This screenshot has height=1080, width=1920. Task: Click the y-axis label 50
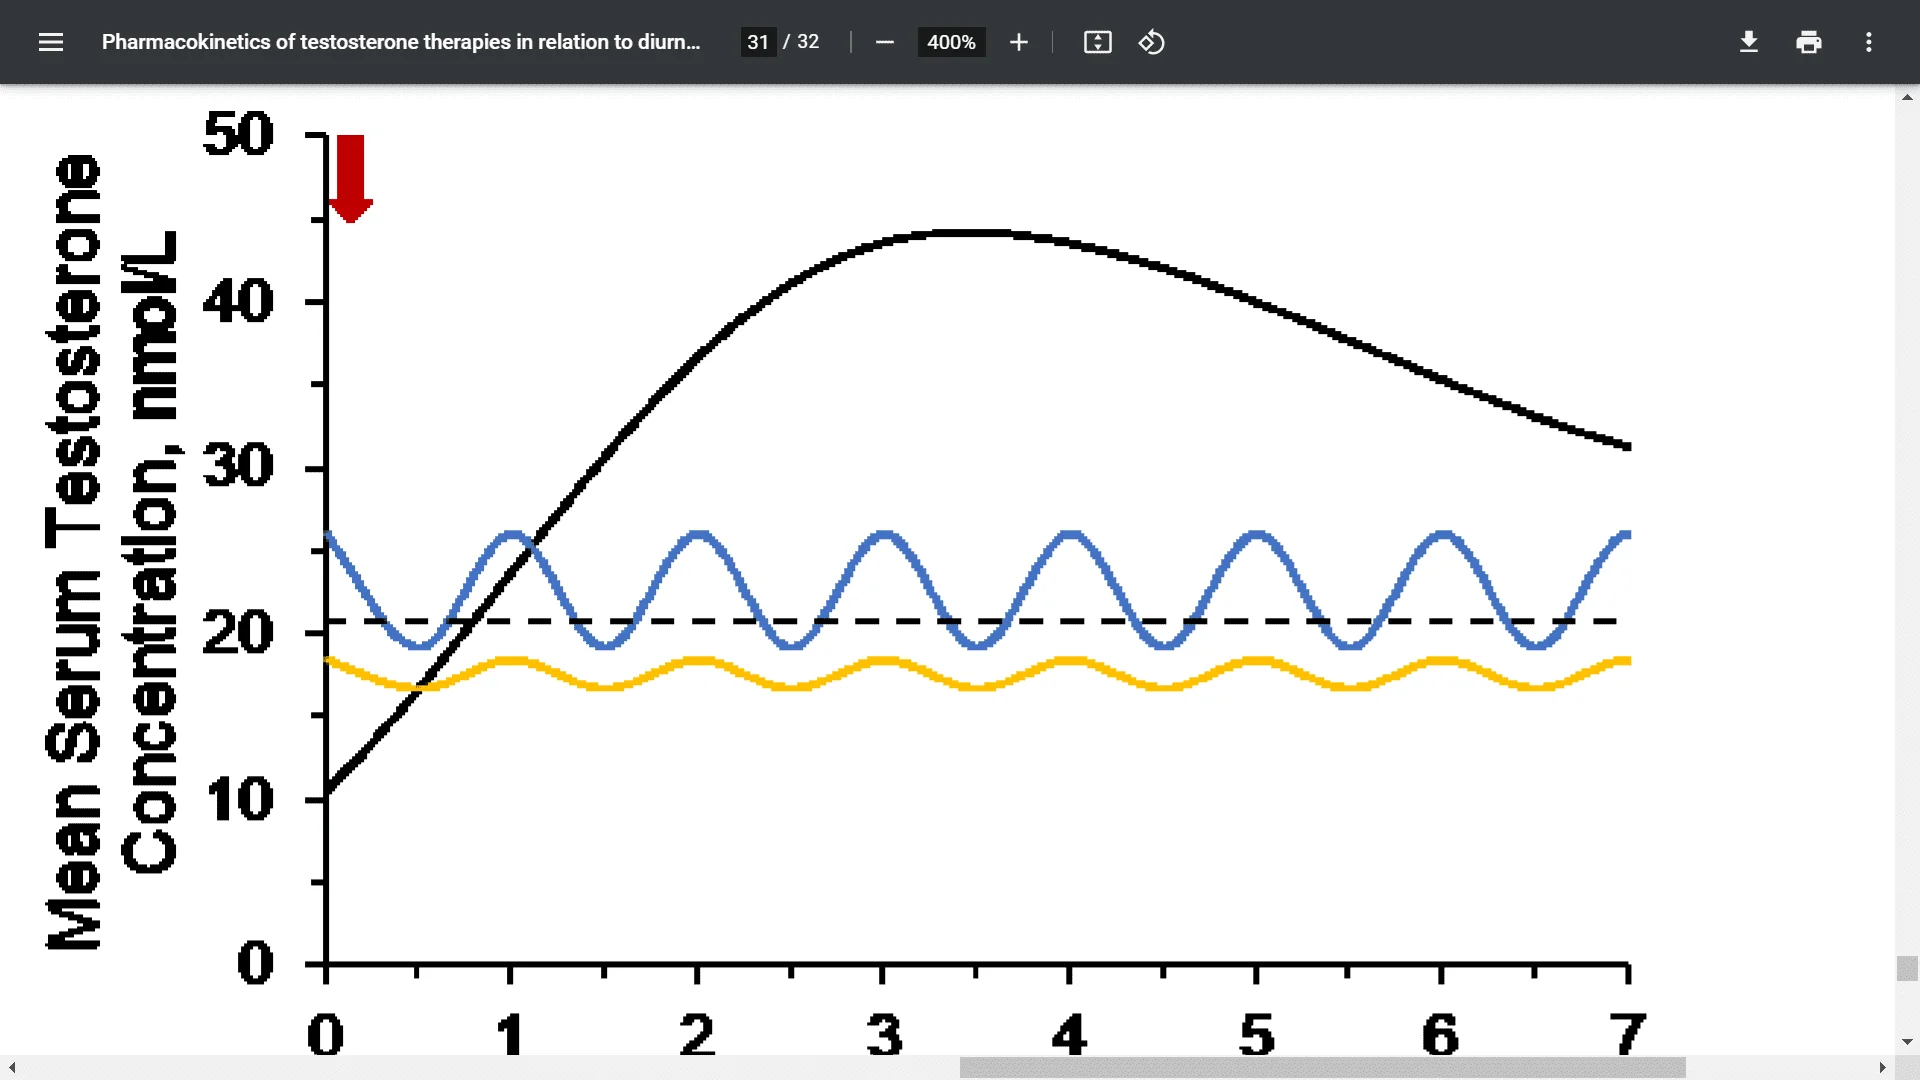pos(238,134)
